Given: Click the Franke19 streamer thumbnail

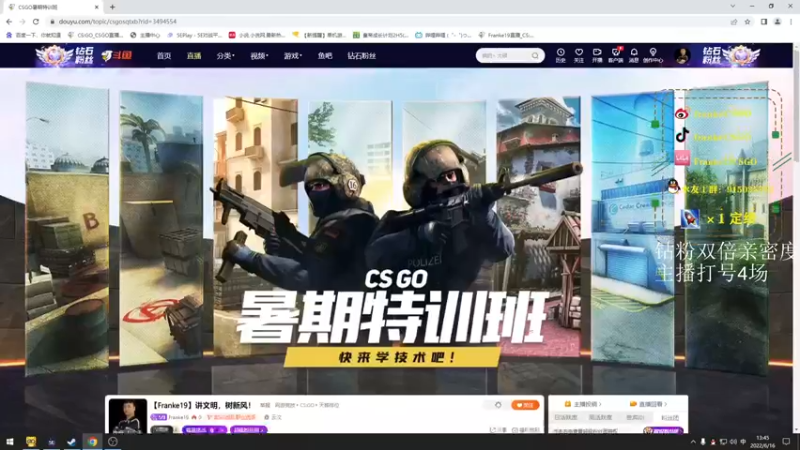Looking at the screenshot, I should point(128,416).
